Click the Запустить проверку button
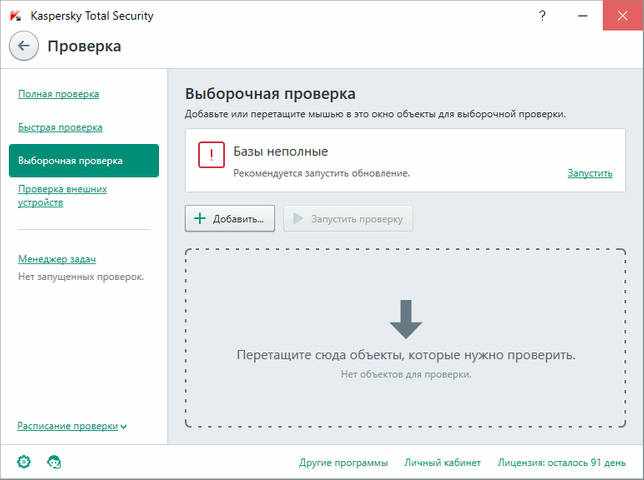The width and height of the screenshot is (644, 480). coord(348,219)
